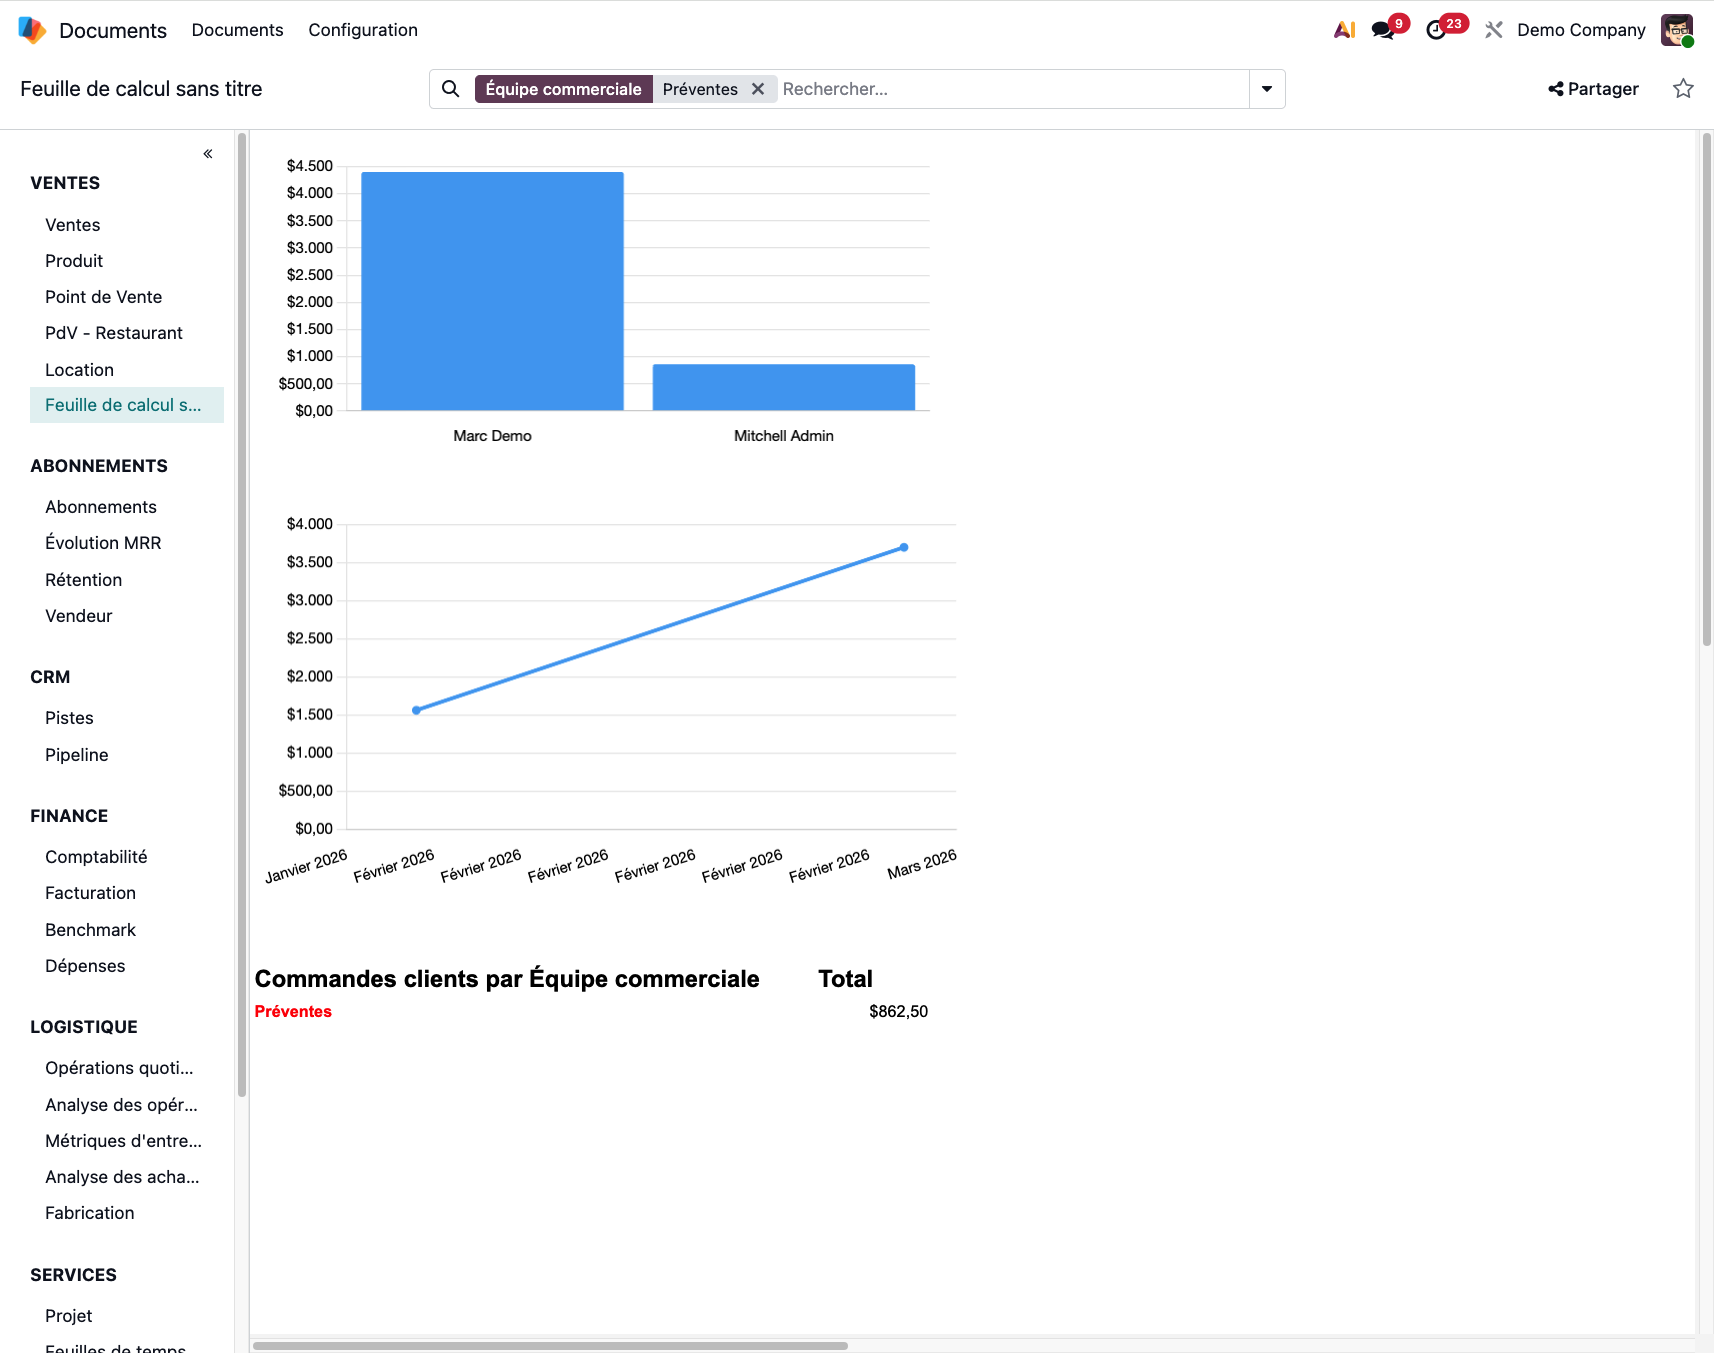Open the messages conversation icon
This screenshot has height=1353, width=1714.
click(1383, 30)
